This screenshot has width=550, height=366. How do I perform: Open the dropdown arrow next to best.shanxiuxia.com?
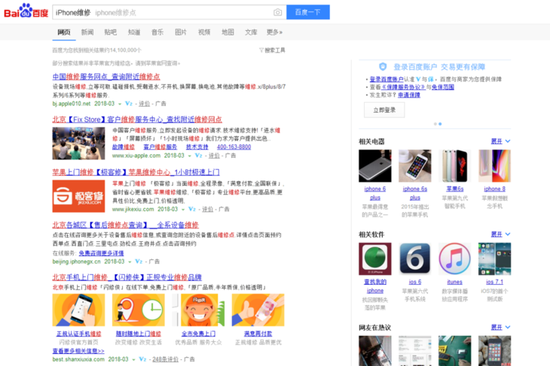click(x=134, y=360)
